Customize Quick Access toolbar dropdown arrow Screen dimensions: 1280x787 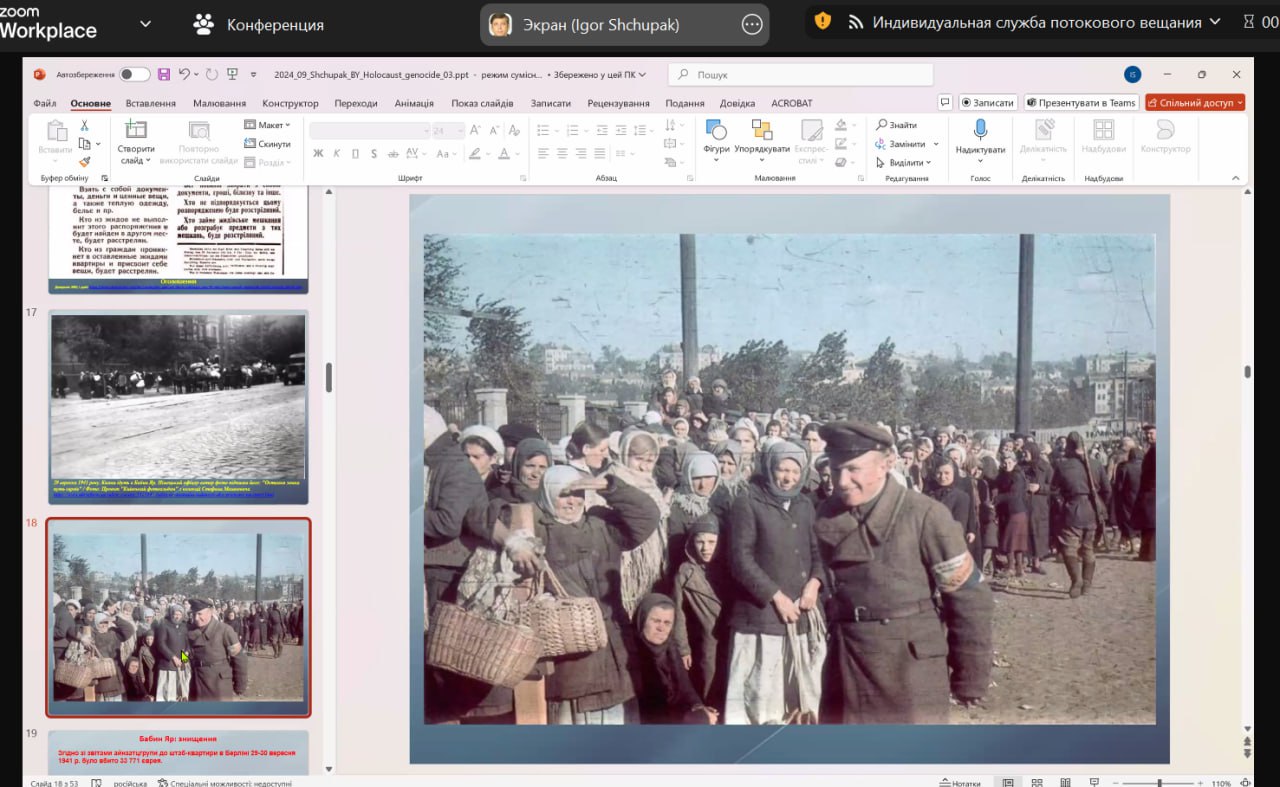tap(254, 74)
